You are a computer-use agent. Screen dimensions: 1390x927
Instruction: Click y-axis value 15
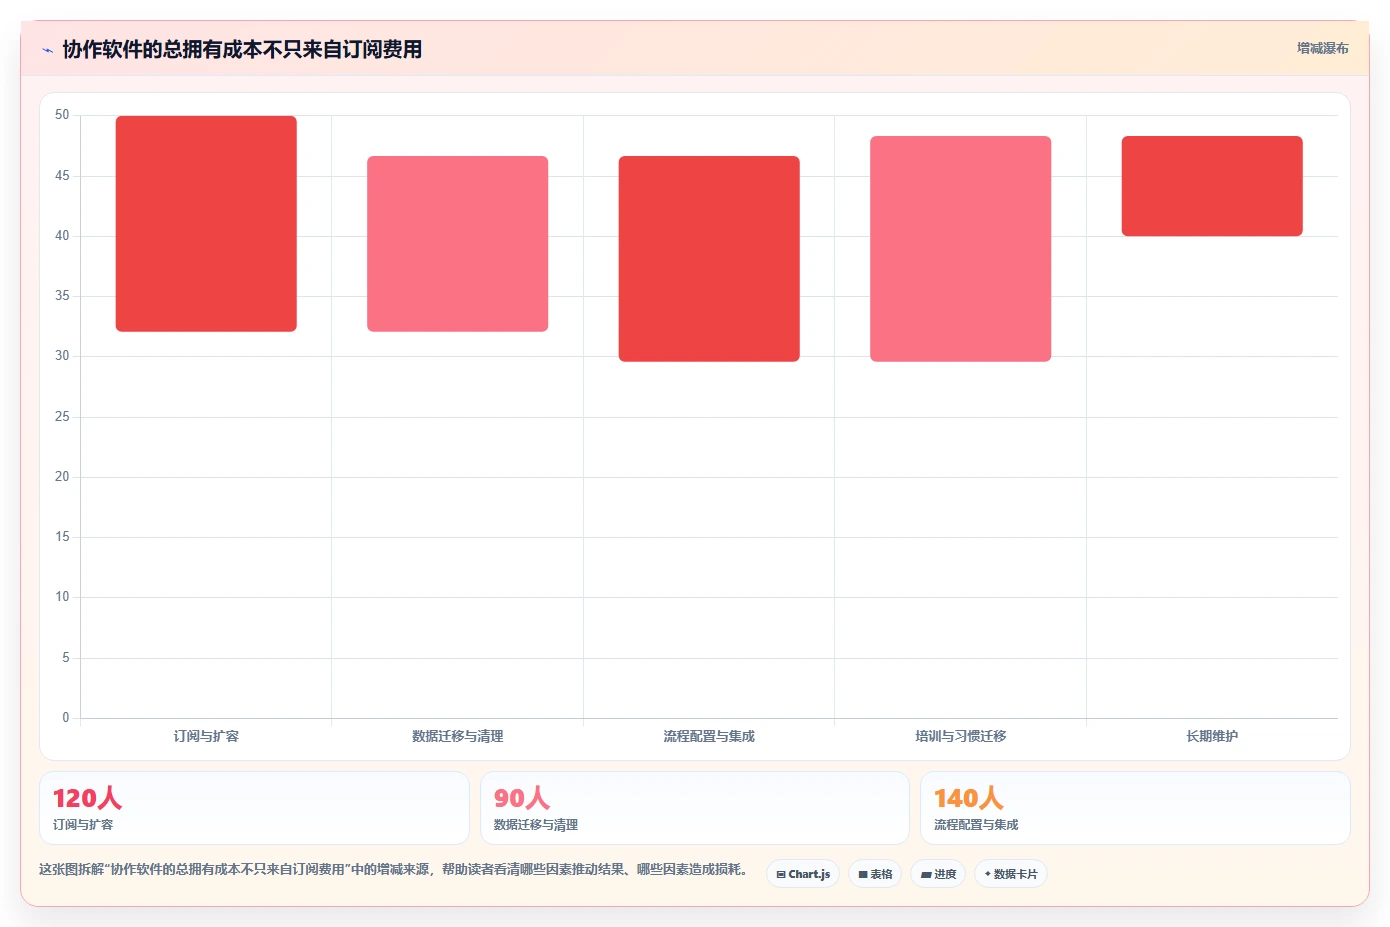(x=62, y=537)
